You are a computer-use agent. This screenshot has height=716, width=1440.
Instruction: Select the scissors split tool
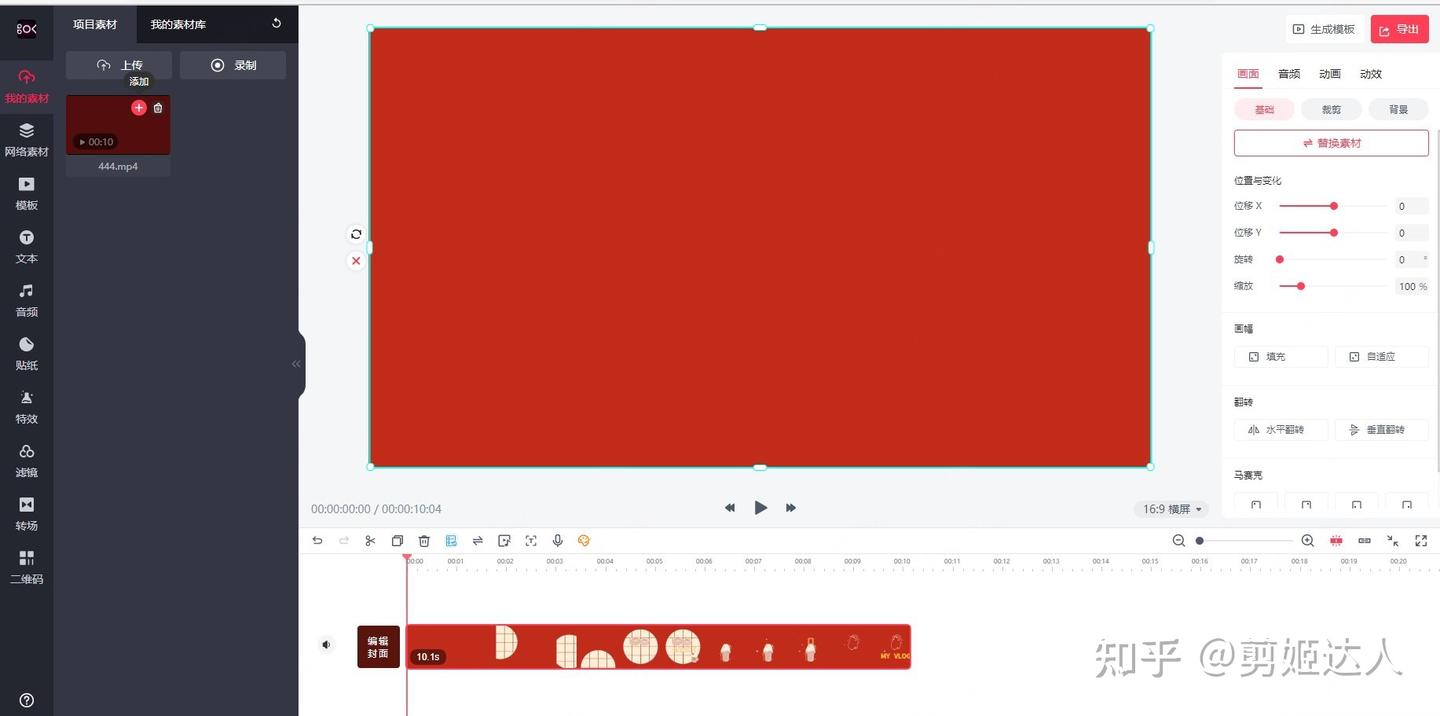coord(370,540)
